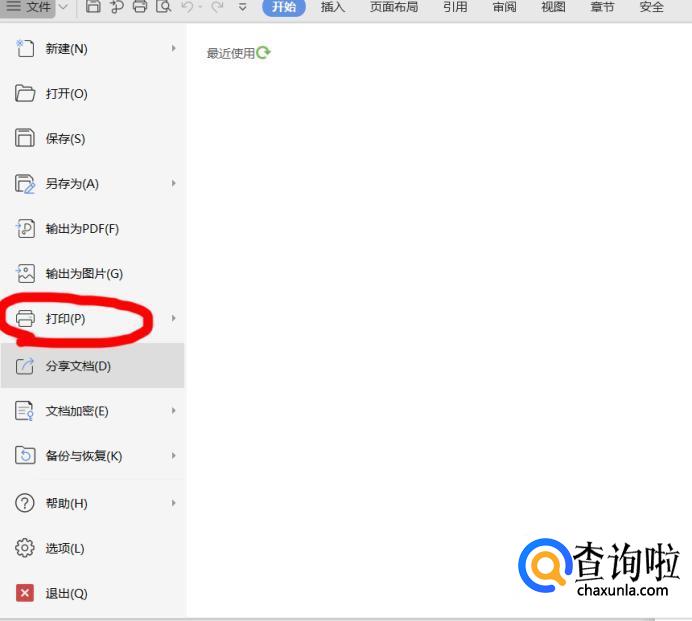Choose 帮助(H) text in menu
Image resolution: width=692 pixels, height=621 pixels.
tap(66, 504)
